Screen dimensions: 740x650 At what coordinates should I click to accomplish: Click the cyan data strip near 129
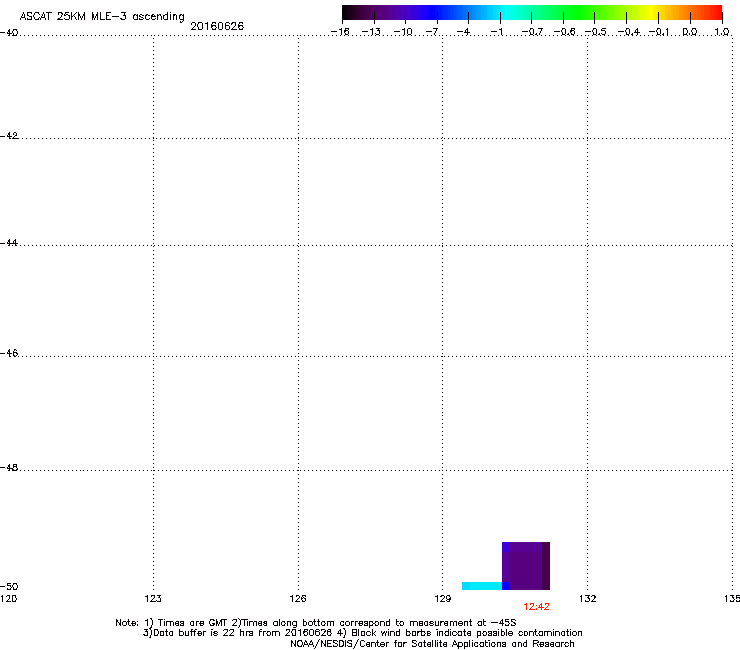click(x=482, y=586)
